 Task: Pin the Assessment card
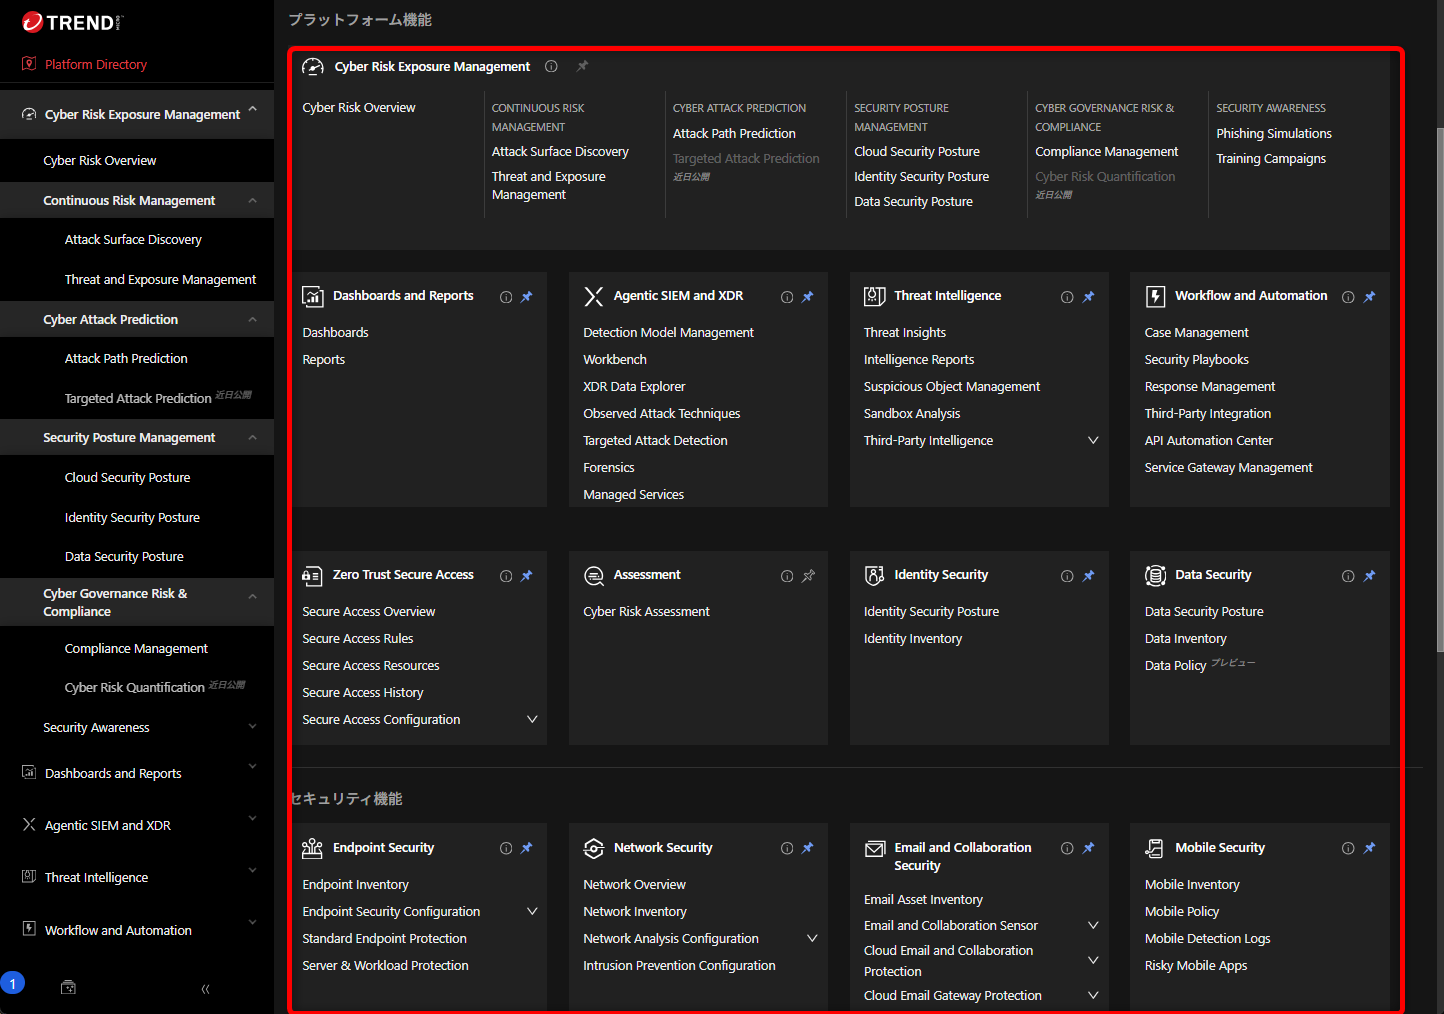[808, 576]
